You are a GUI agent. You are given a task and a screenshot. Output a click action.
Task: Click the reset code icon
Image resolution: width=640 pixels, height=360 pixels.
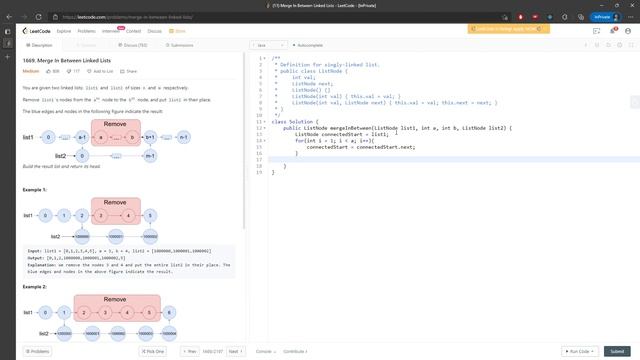point(608,45)
